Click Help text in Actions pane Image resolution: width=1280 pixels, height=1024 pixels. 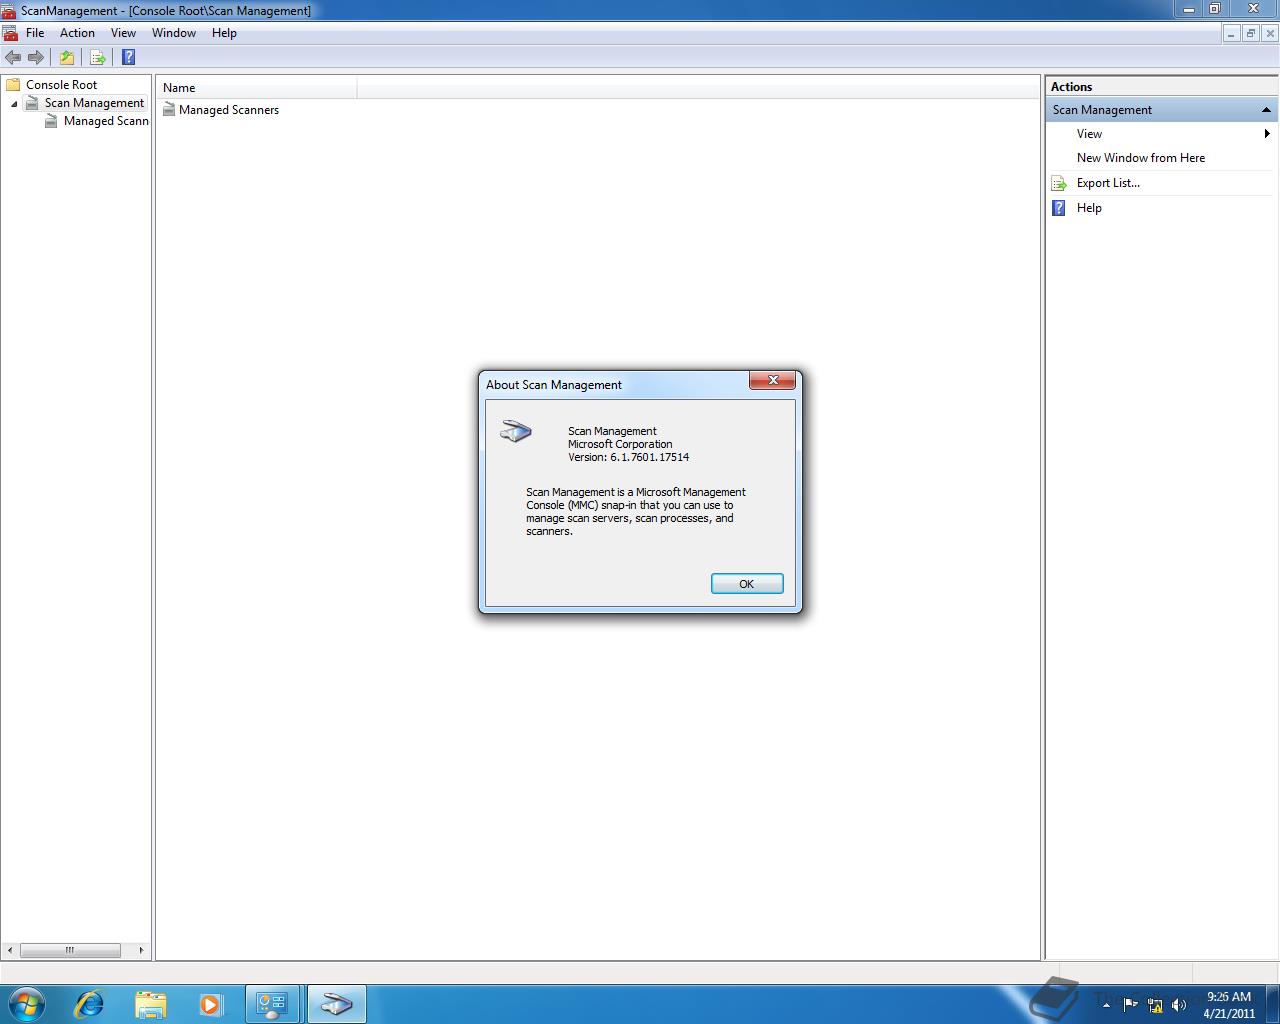point(1089,208)
